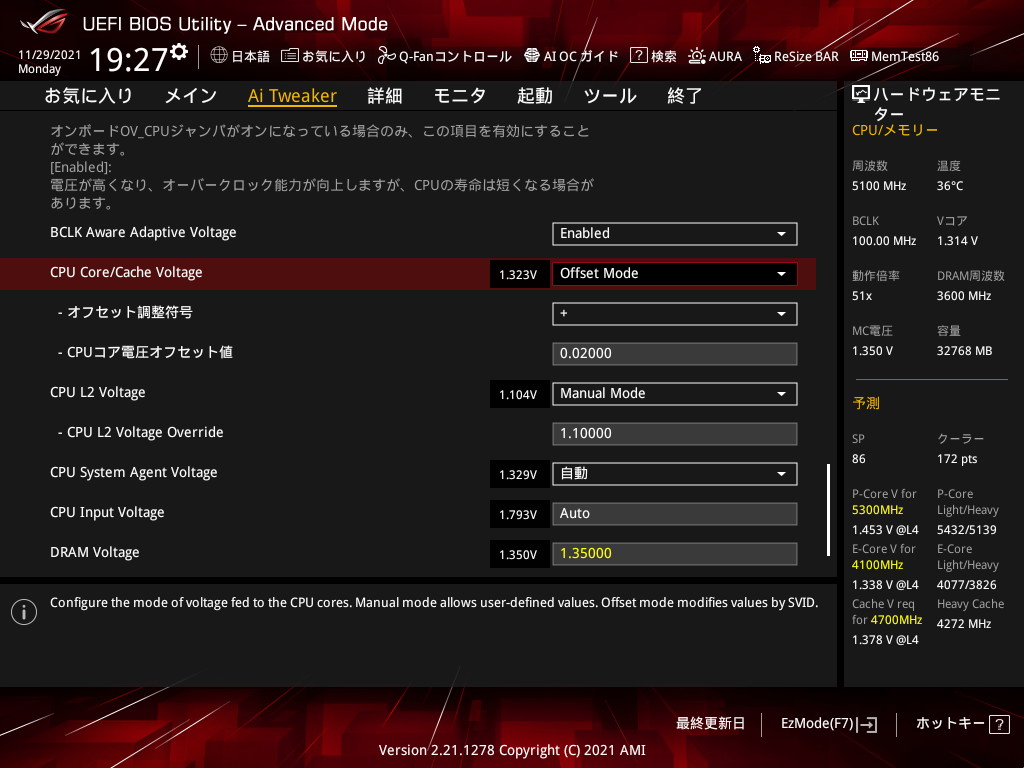Open BCLK Aware Adaptive Voltage dropdown
The image size is (1024, 768).
pyautogui.click(x=675, y=234)
